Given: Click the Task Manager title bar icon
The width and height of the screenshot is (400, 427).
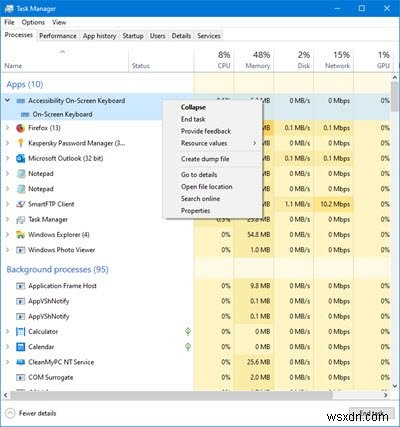Looking at the screenshot, I should coord(9,9).
